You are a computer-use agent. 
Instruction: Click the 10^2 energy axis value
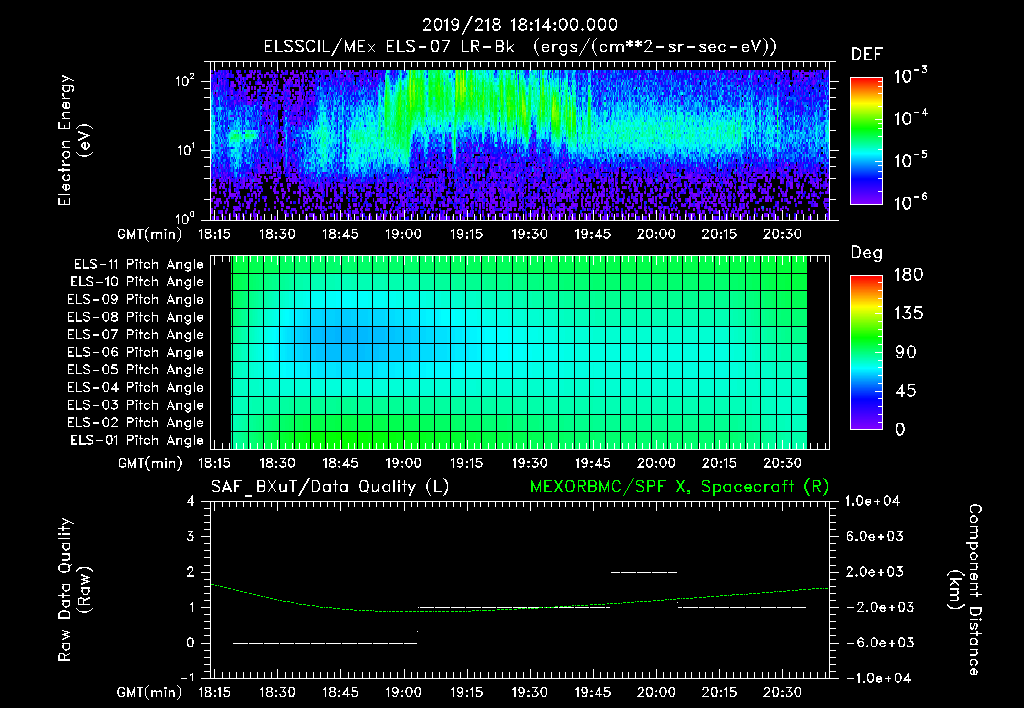pyautogui.click(x=185, y=82)
